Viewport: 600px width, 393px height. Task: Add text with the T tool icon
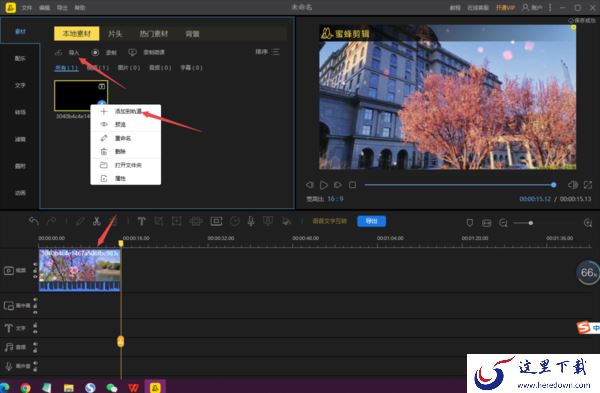(141, 221)
